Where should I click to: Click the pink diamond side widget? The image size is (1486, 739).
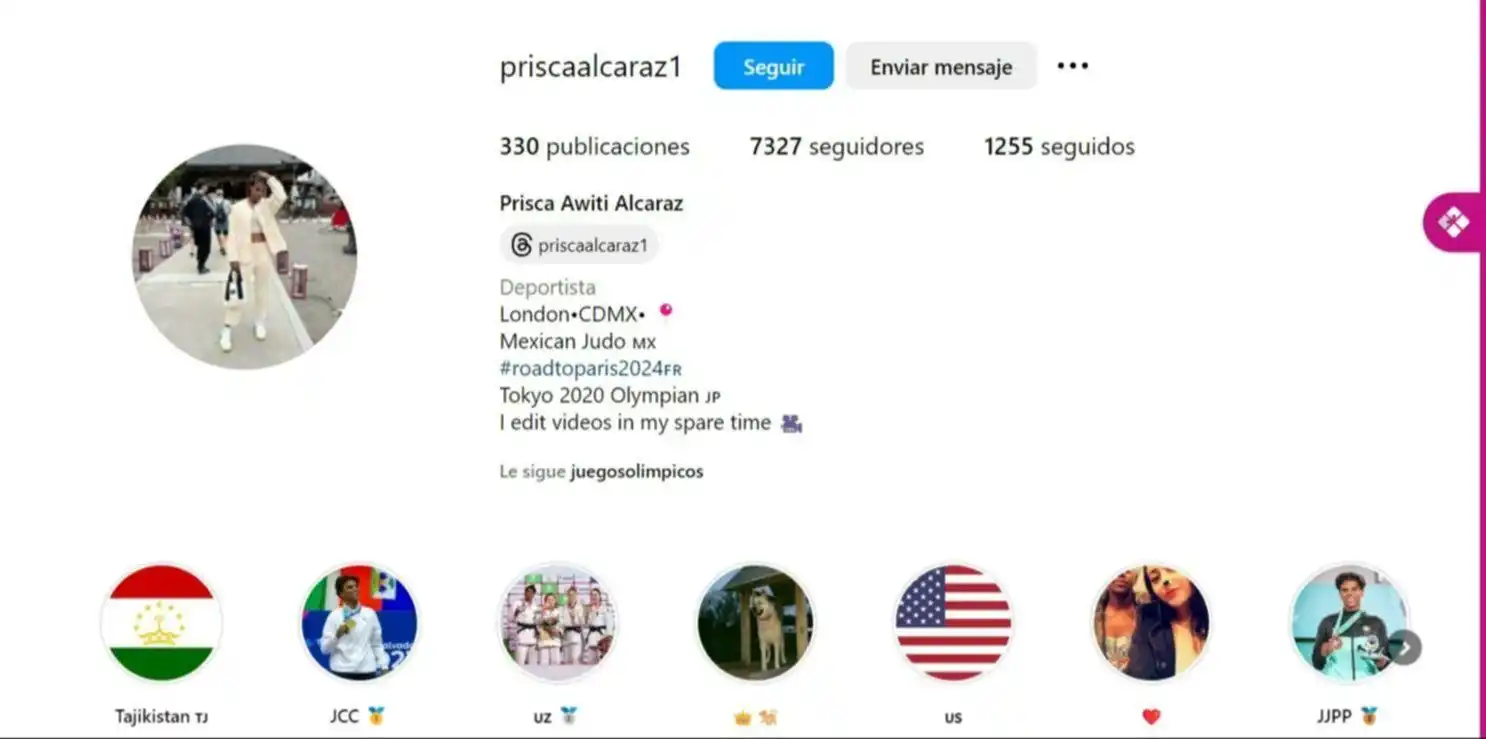coord(1452,222)
